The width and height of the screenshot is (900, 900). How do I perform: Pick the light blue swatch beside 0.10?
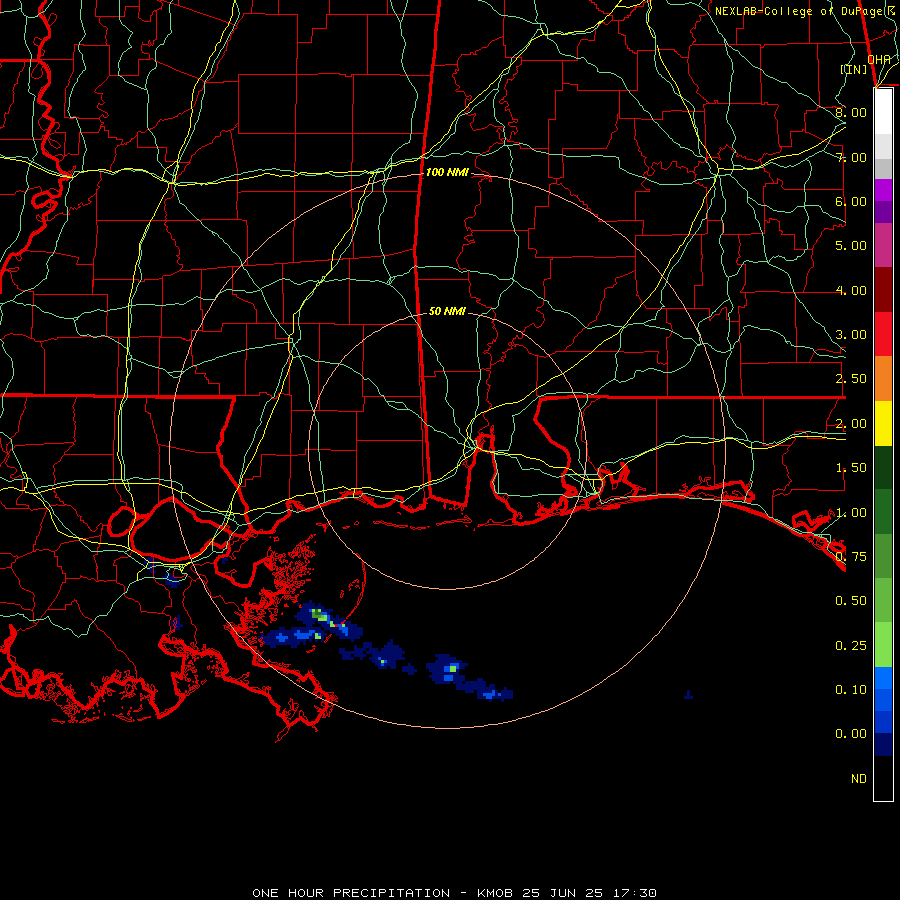(x=883, y=678)
